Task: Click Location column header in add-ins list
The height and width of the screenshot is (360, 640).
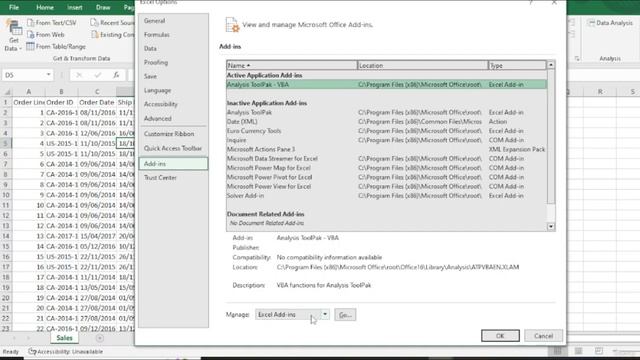Action: 422,65
